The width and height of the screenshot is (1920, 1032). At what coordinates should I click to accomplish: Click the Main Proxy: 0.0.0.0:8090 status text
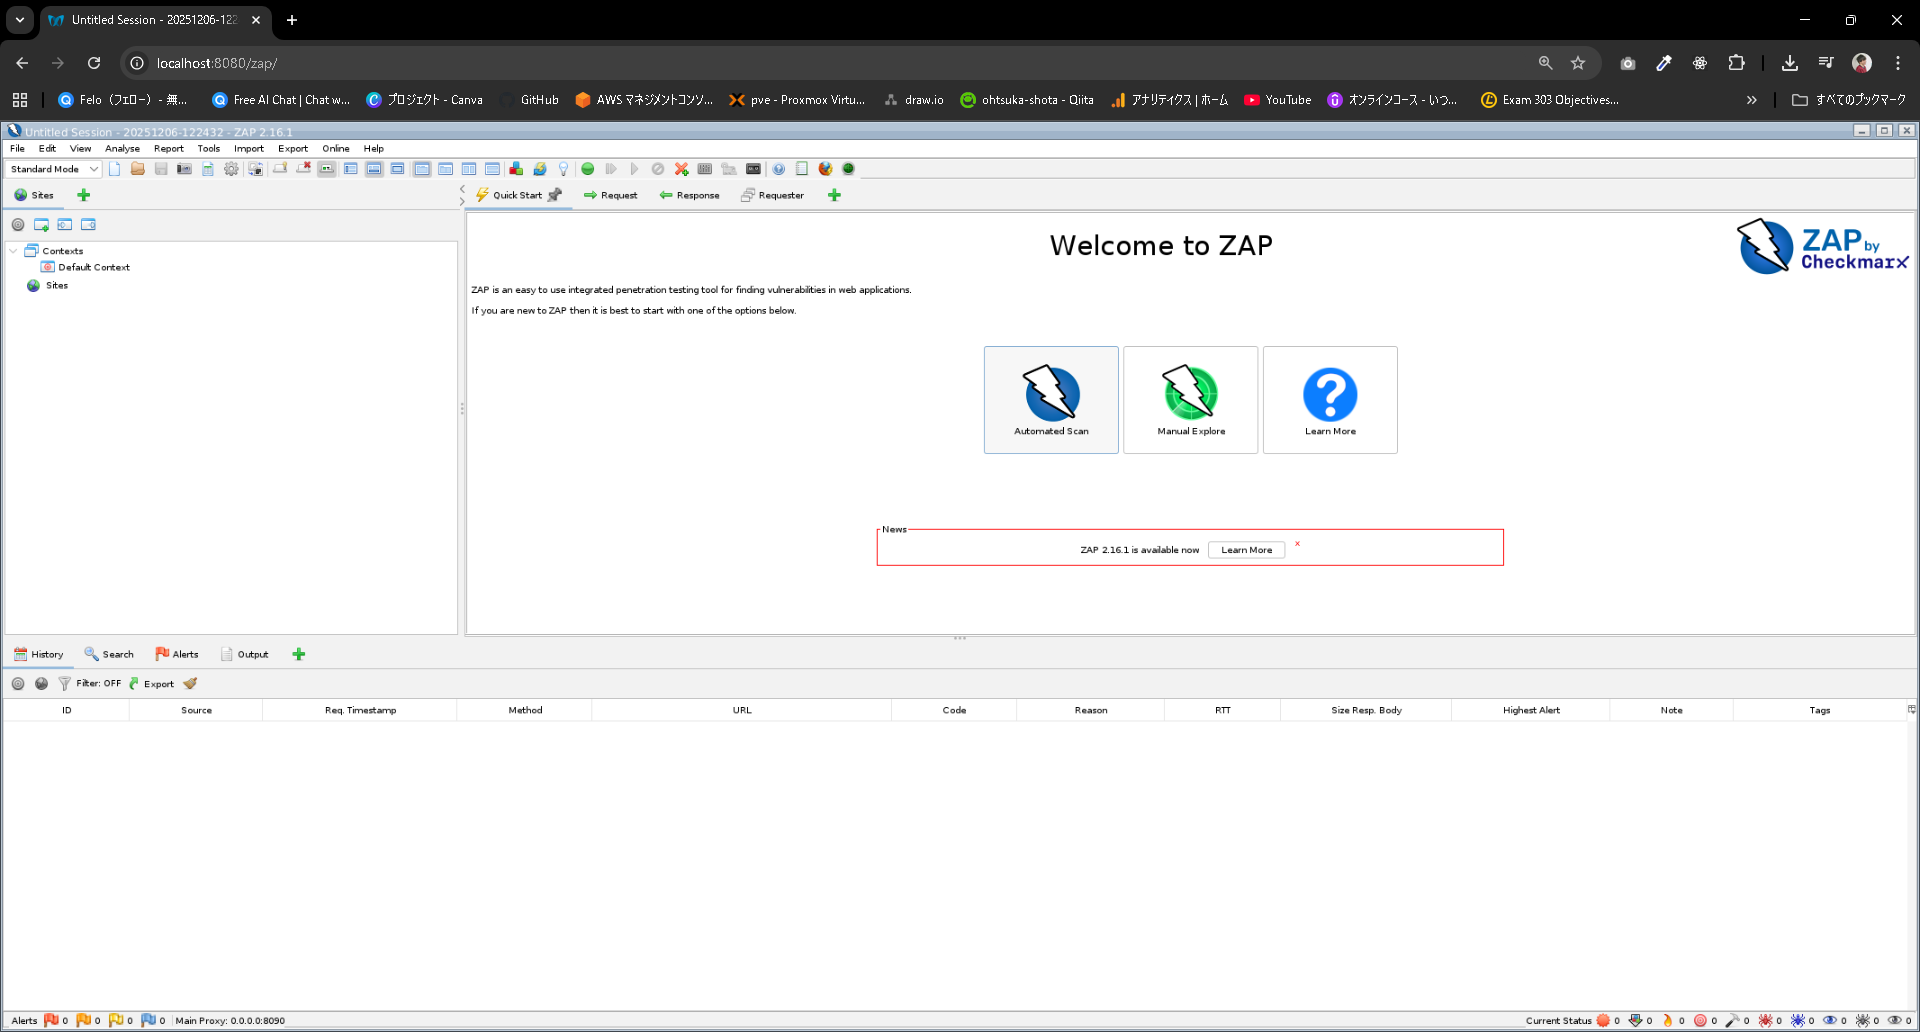230,1021
